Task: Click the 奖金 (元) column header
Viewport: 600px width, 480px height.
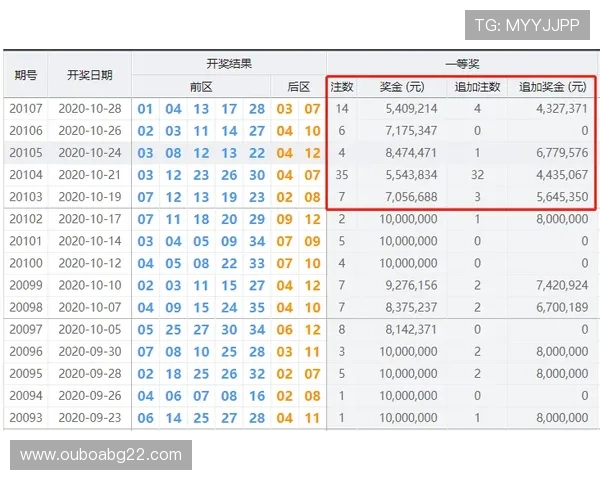Action: (x=402, y=87)
